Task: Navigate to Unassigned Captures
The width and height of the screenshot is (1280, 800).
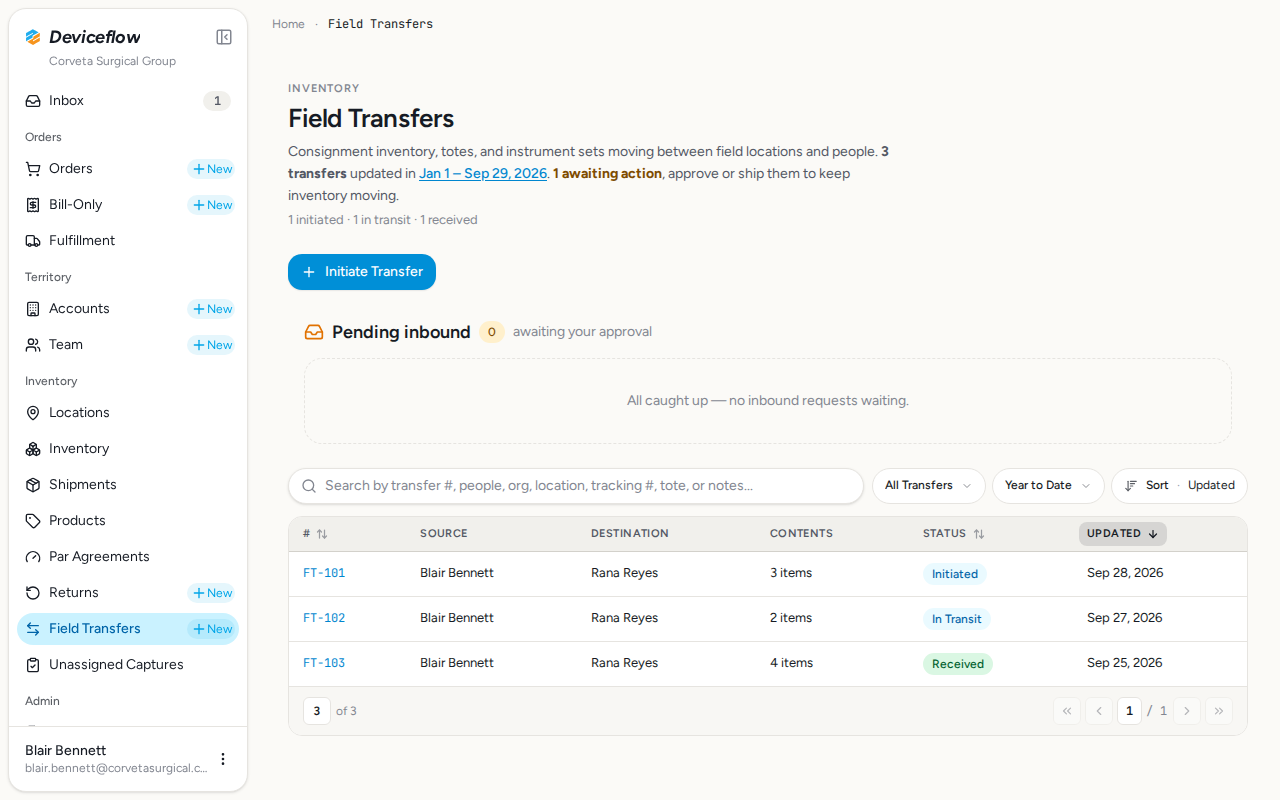Action: 128,665
